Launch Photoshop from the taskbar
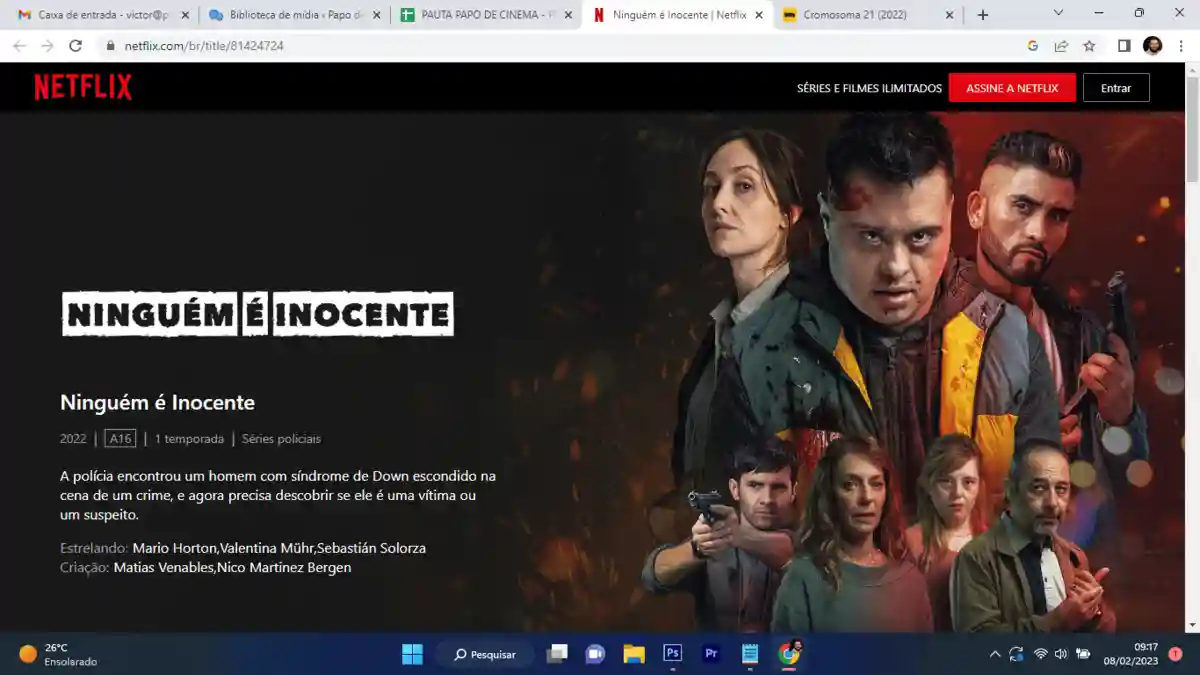Image resolution: width=1200 pixels, height=675 pixels. tap(673, 654)
